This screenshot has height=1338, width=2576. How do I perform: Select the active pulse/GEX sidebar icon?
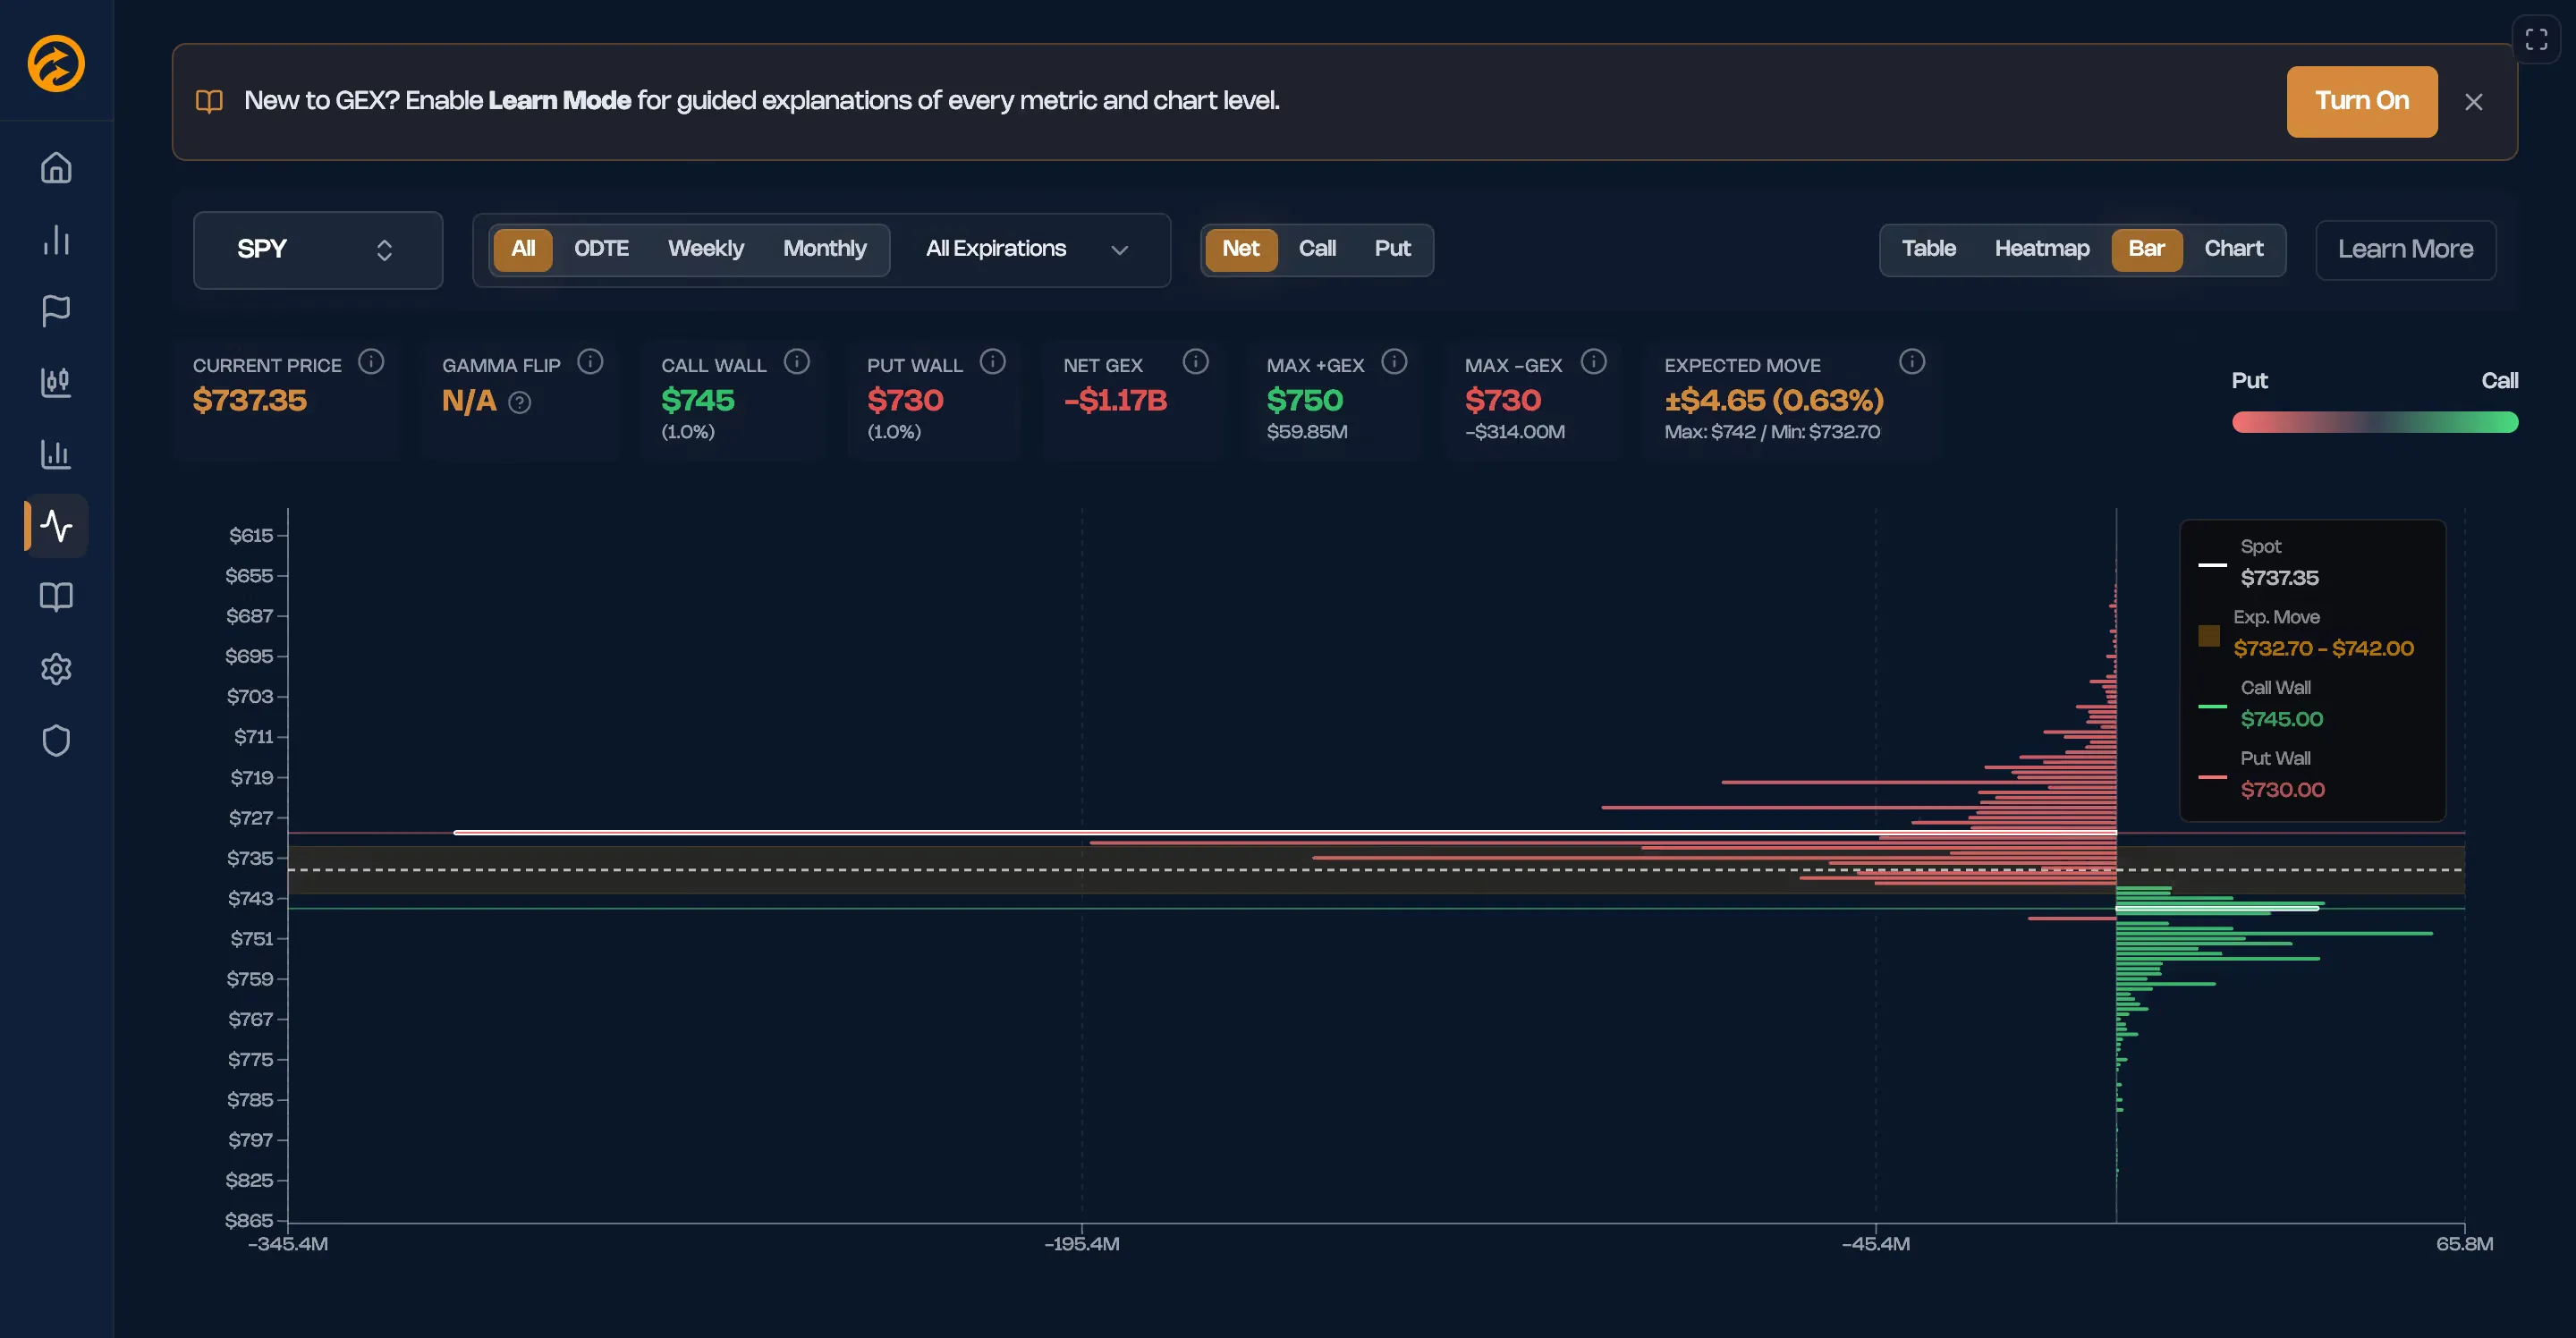click(x=56, y=525)
